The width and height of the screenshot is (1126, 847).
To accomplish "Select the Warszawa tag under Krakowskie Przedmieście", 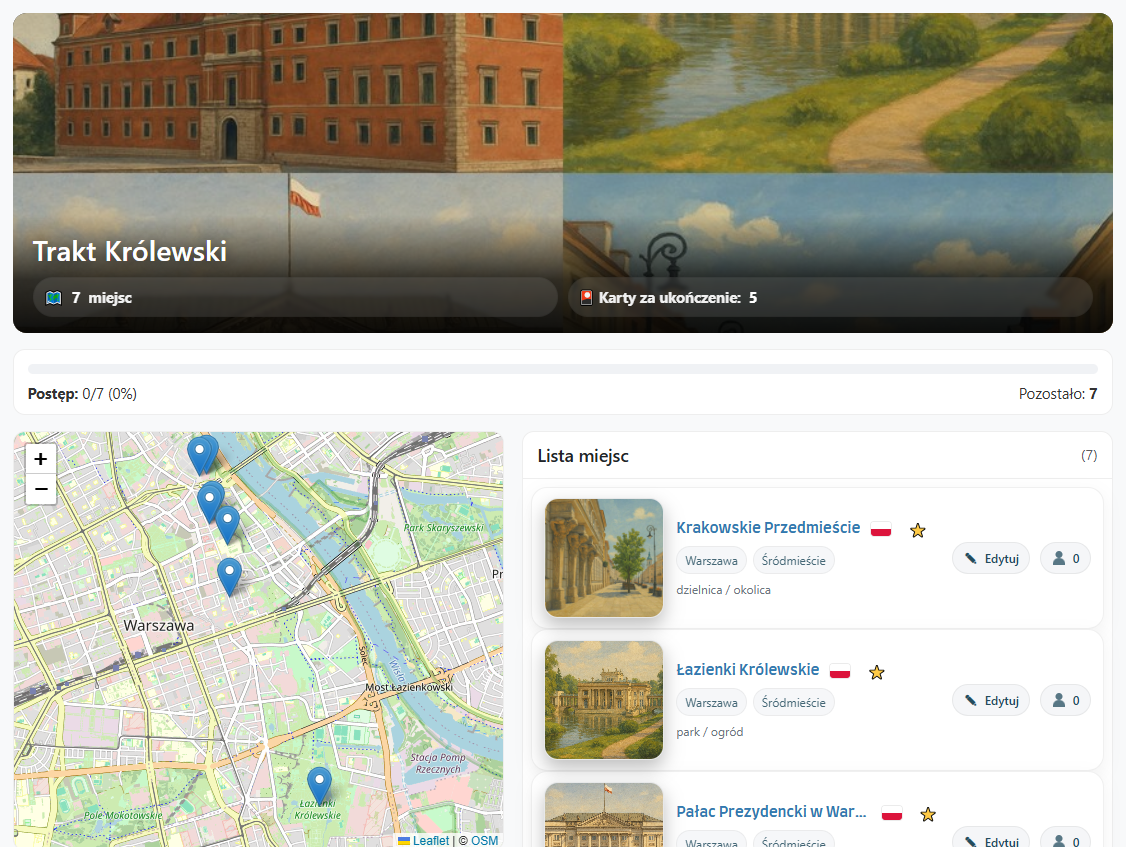I will tap(711, 560).
